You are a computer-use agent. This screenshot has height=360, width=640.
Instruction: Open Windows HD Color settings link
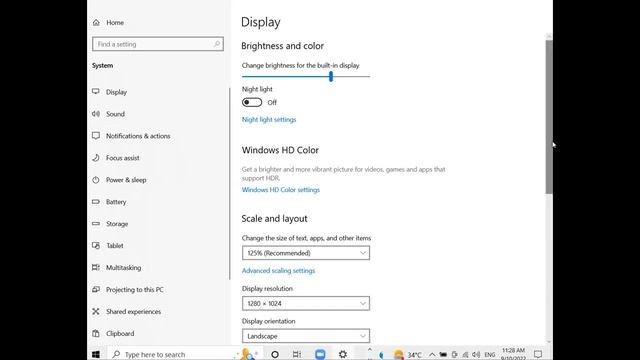click(x=281, y=190)
